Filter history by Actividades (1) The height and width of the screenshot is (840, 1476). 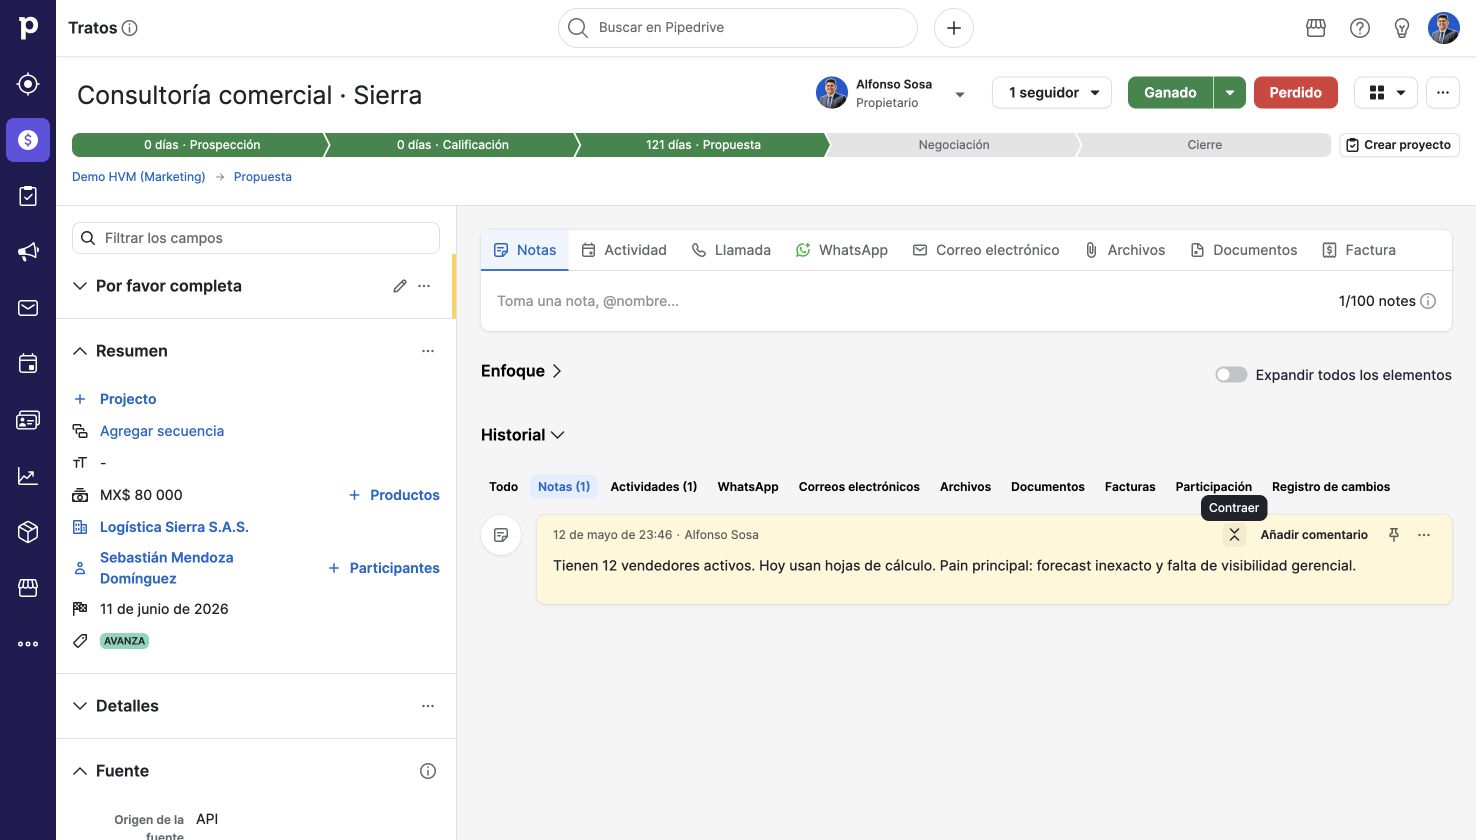(x=654, y=487)
